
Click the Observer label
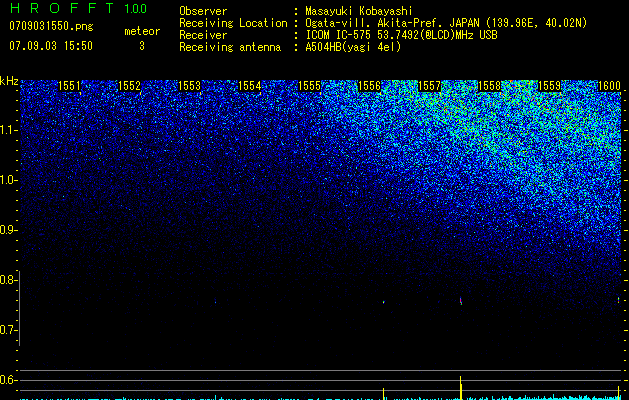[x=203, y=11]
